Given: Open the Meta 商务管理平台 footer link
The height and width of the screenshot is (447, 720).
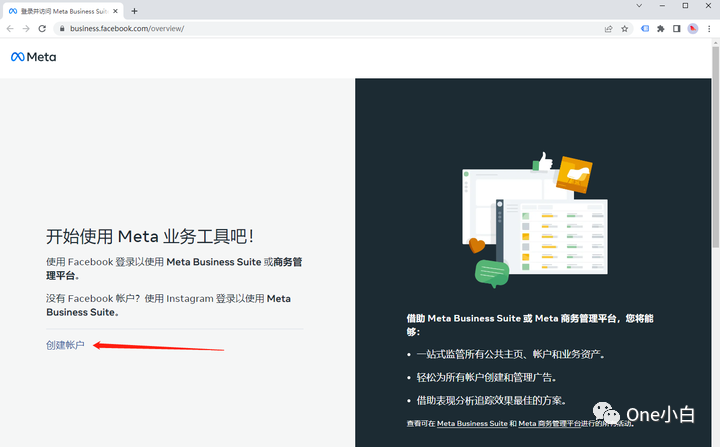Looking at the screenshot, I should pos(550,424).
